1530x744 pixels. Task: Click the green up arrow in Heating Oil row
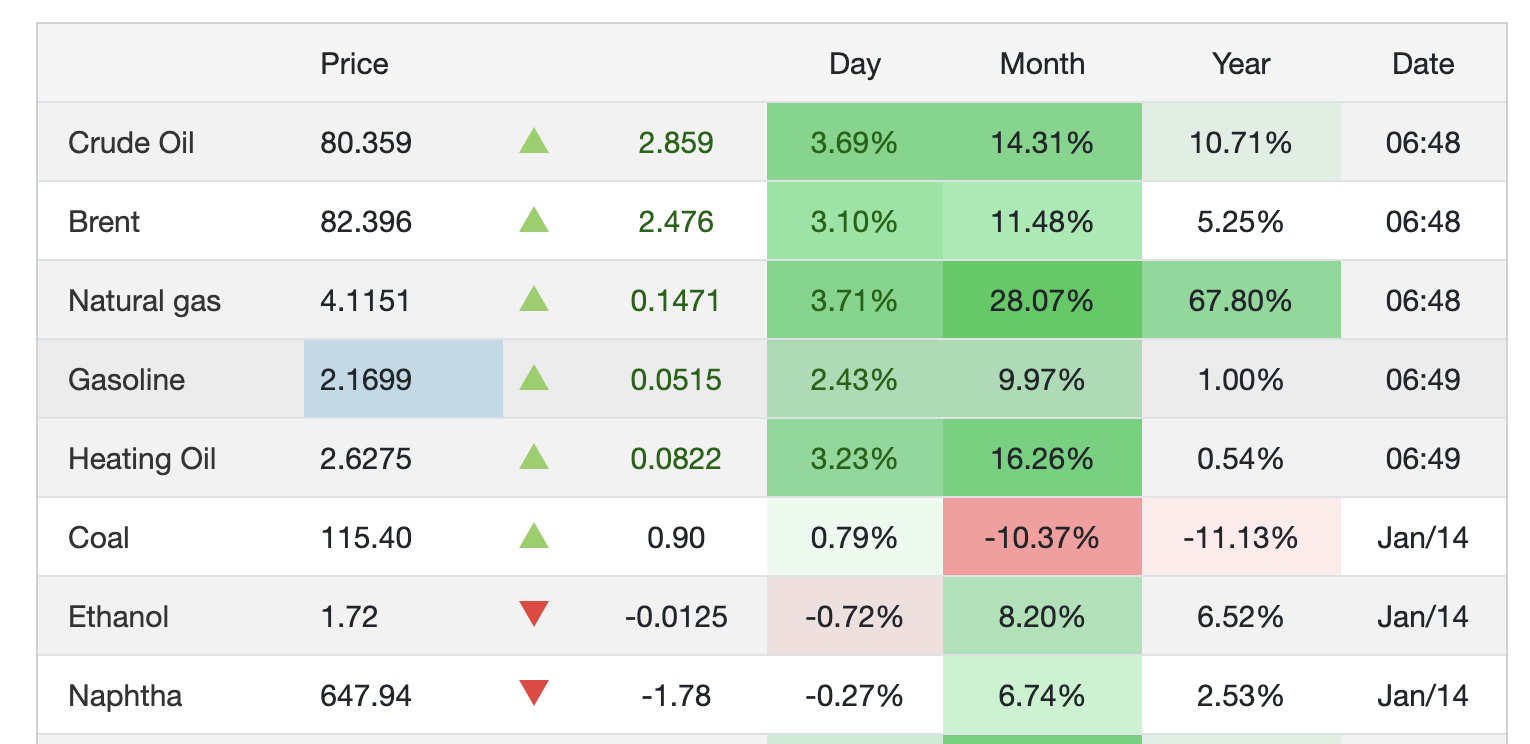point(534,457)
